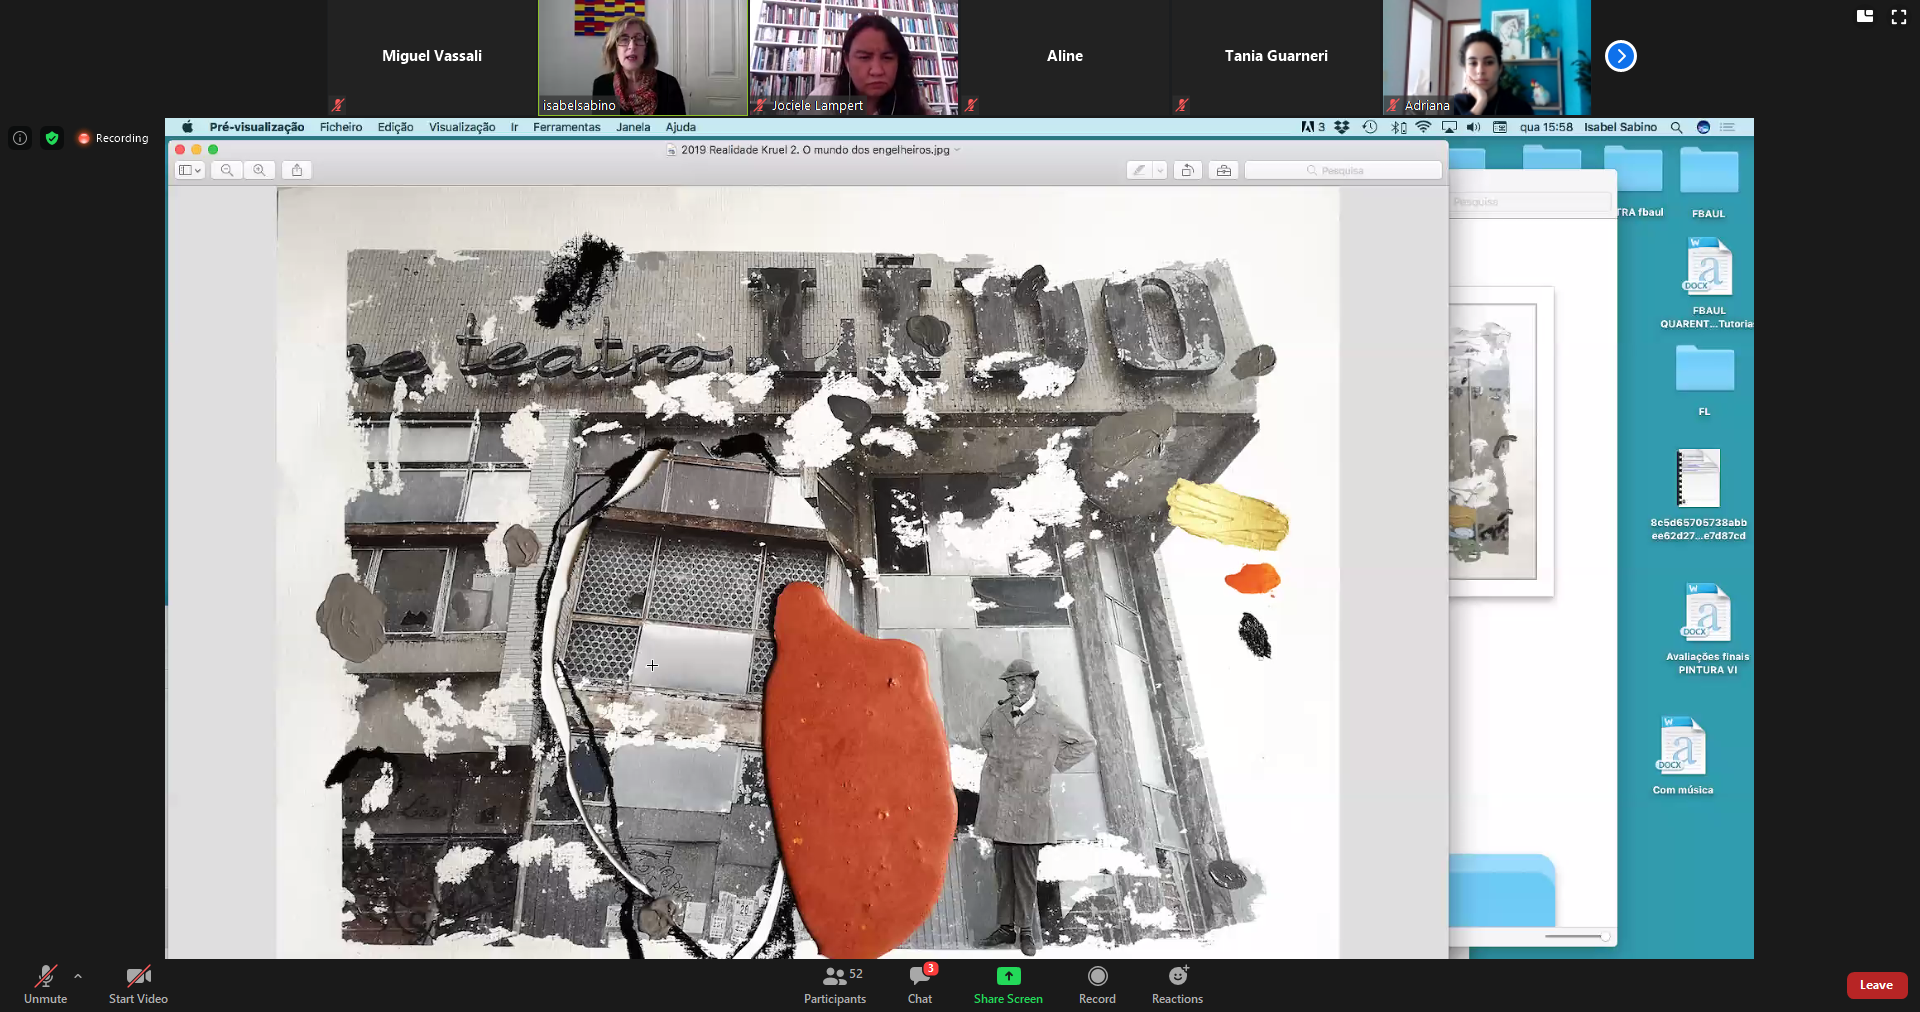Click the zoom out magnifier in Preview
This screenshot has width=1920, height=1012.
(227, 170)
